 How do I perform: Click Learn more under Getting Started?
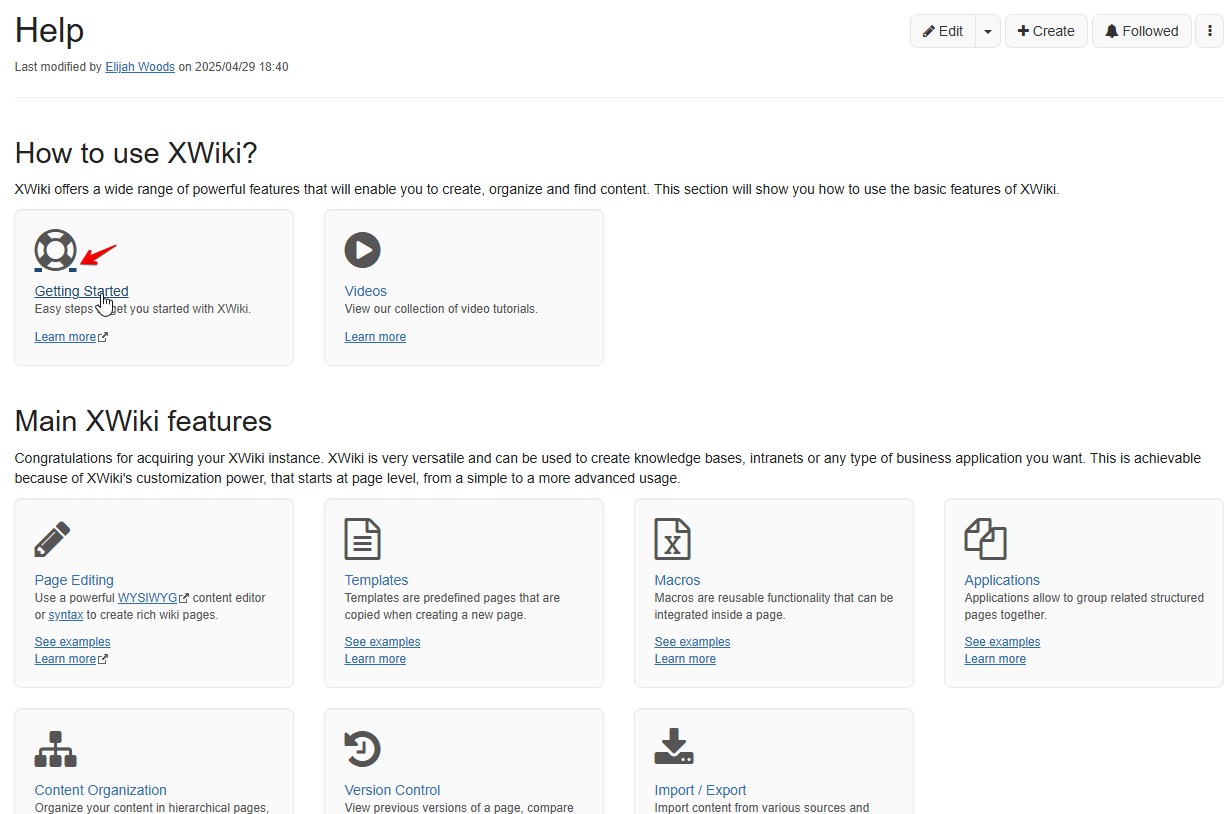(x=65, y=337)
